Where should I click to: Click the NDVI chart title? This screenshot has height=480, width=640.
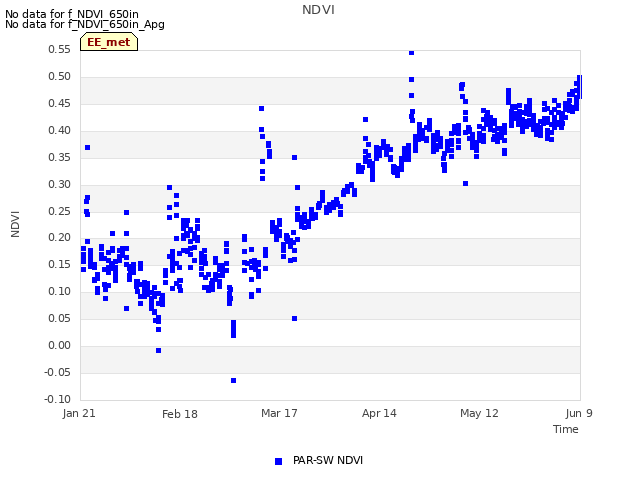pyautogui.click(x=318, y=10)
